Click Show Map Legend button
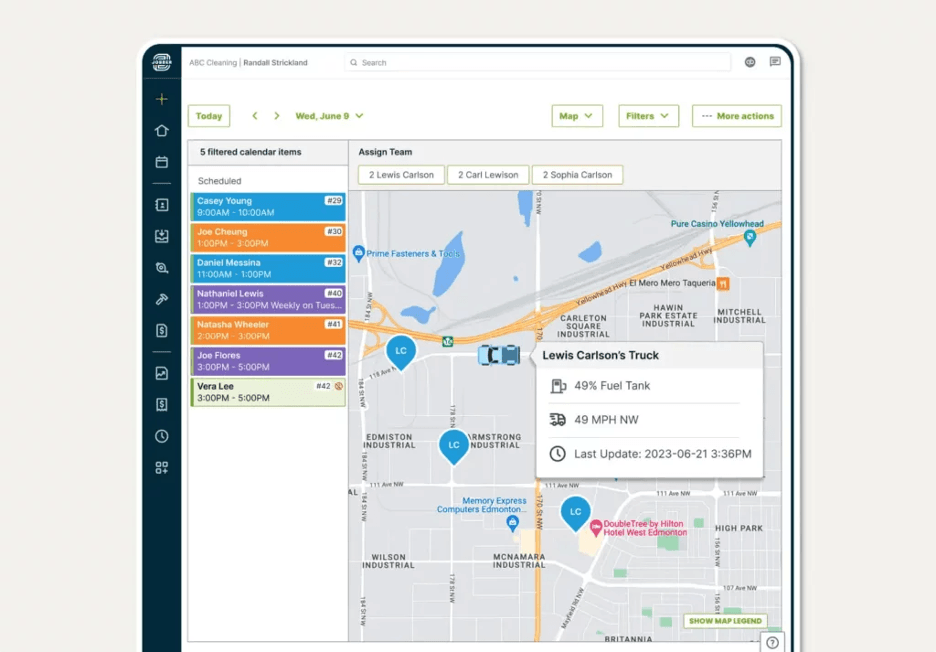This screenshot has height=652, width=936. coord(725,621)
